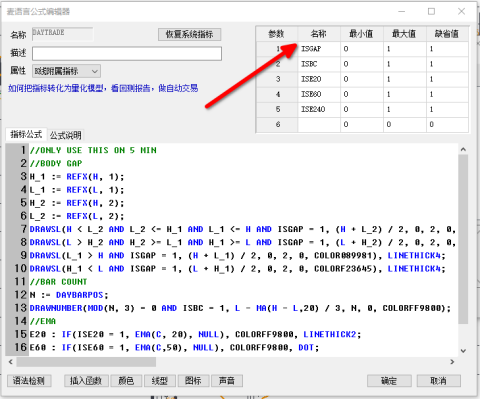Click the code editor scroll up arrow
This screenshot has height=399, width=480.
click(463, 150)
